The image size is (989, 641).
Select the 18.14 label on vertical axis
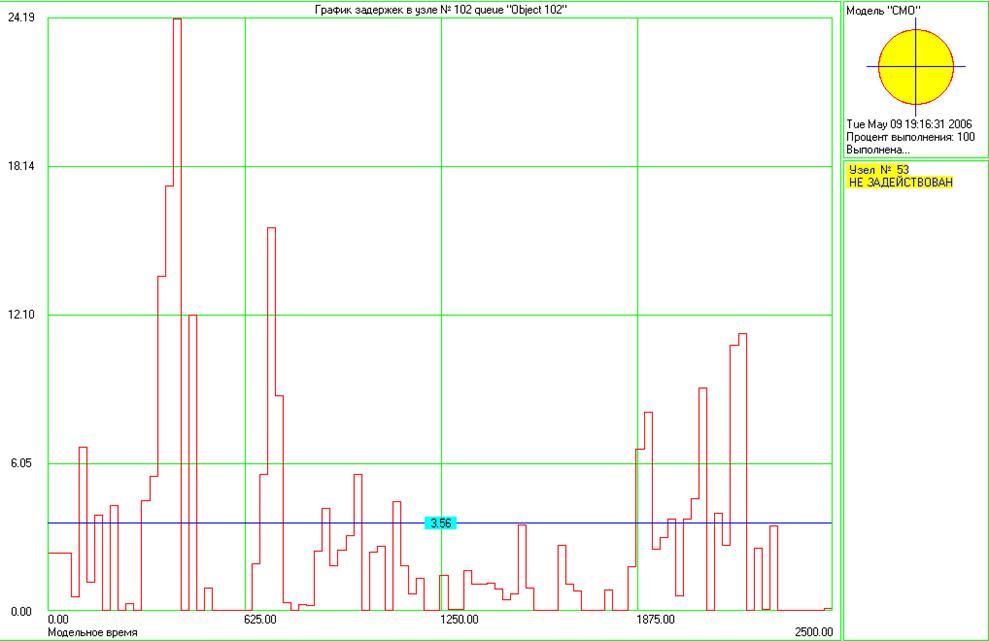pyautogui.click(x=22, y=166)
